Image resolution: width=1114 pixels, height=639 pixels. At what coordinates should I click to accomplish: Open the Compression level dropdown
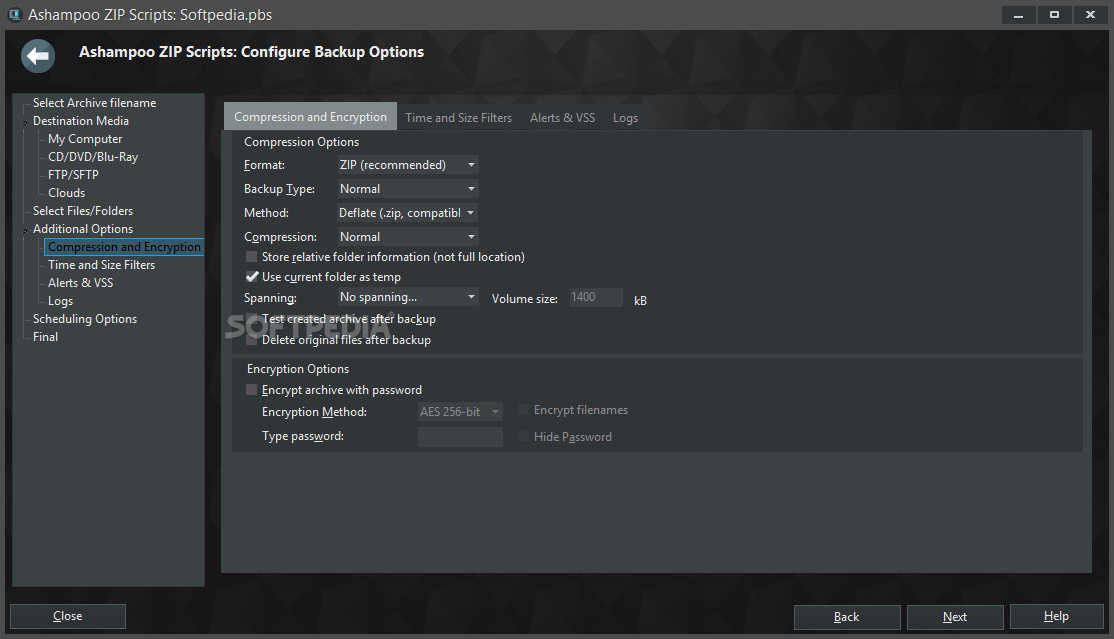407,237
